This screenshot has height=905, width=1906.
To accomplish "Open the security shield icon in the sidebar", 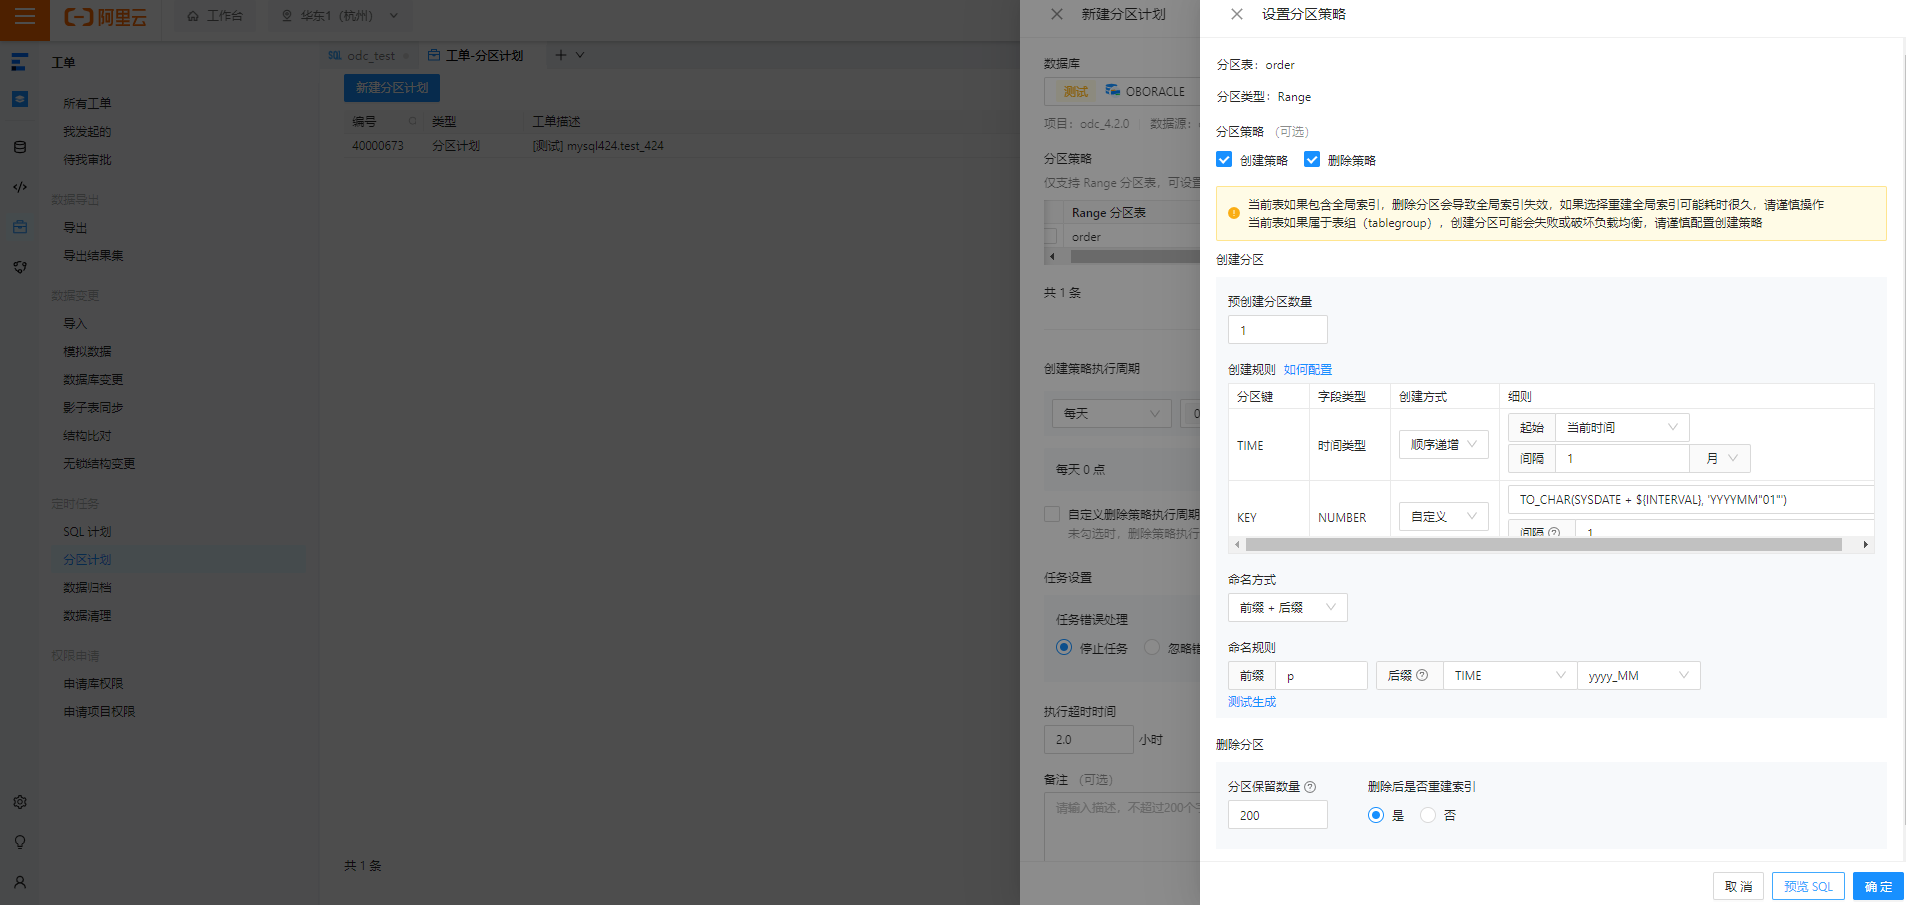I will (20, 267).
